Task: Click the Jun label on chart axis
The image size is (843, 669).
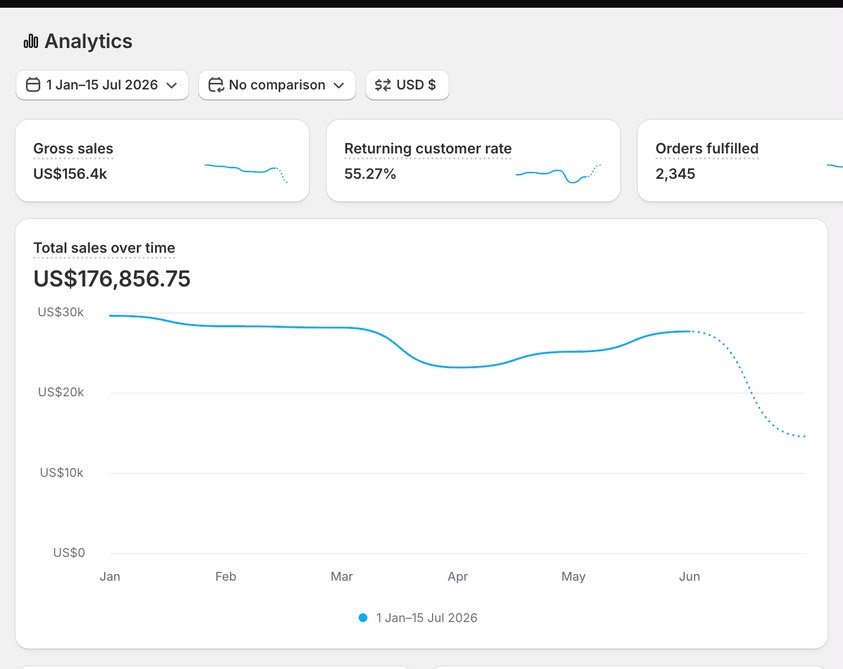Action: tap(689, 577)
